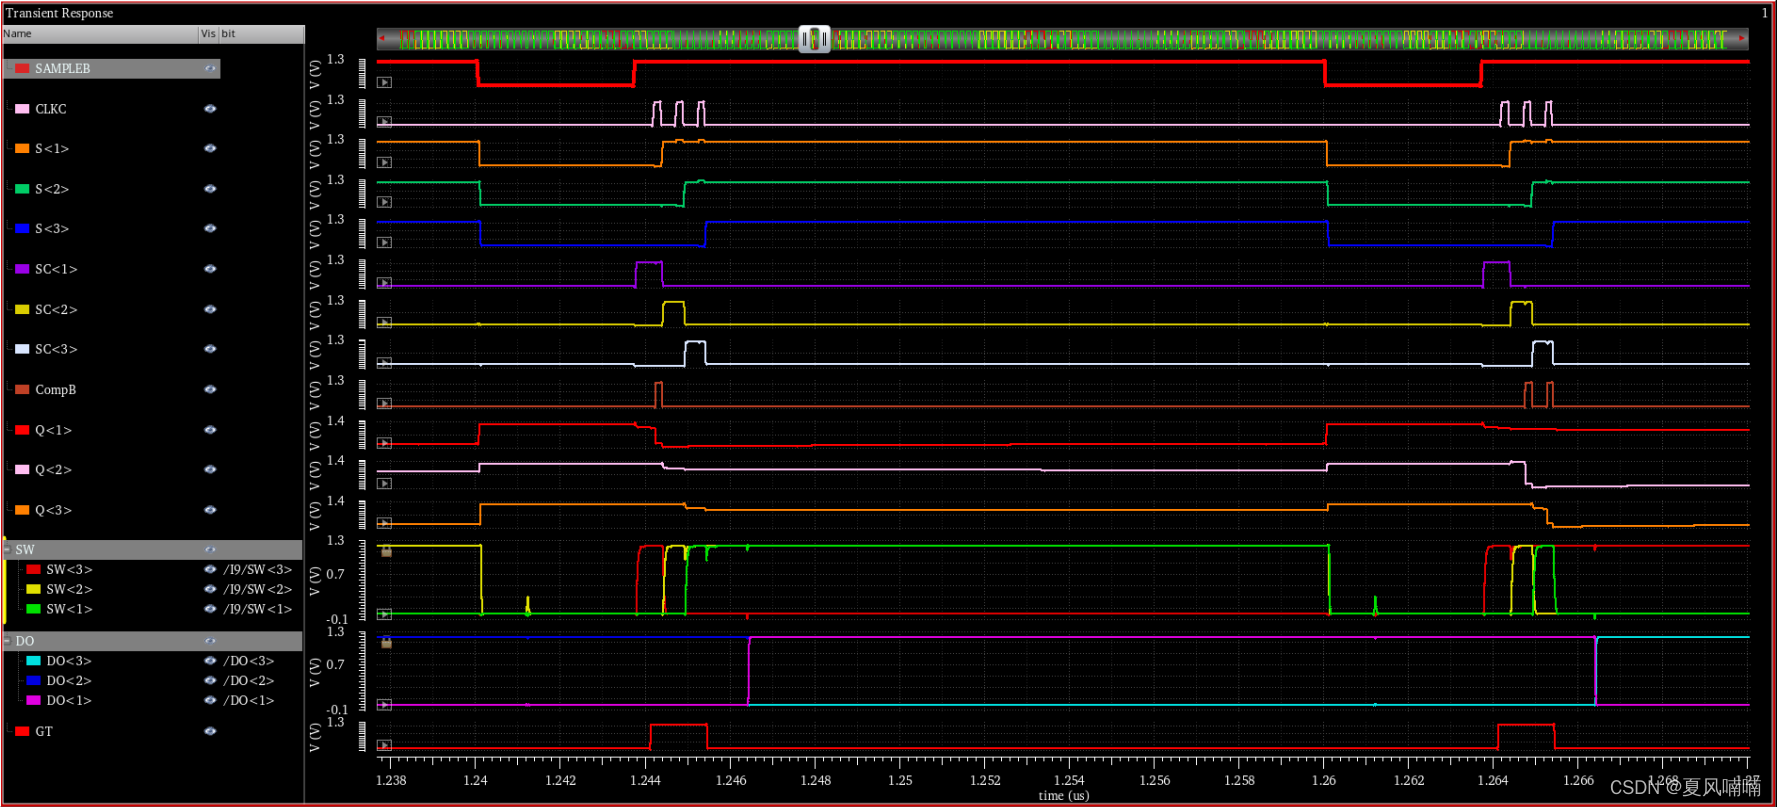The width and height of the screenshot is (1777, 807).
Task: Click the /I9/SW<1> bit path text
Action: pyautogui.click(x=258, y=609)
